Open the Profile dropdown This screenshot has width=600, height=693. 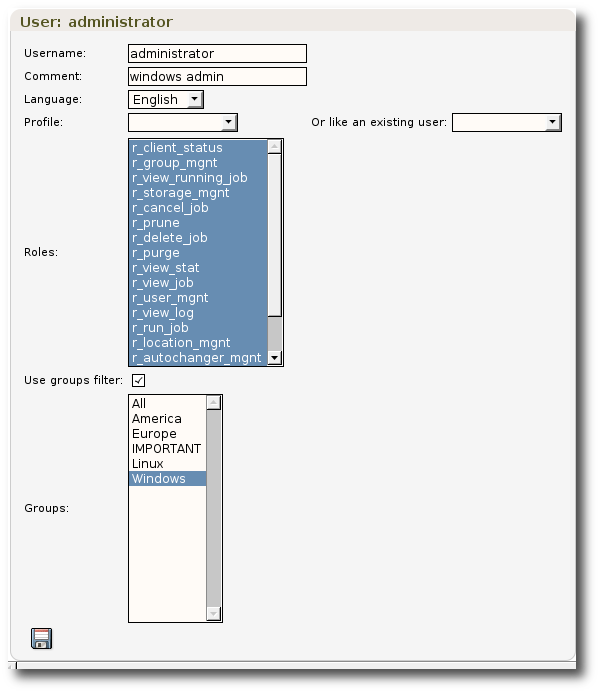[183, 122]
